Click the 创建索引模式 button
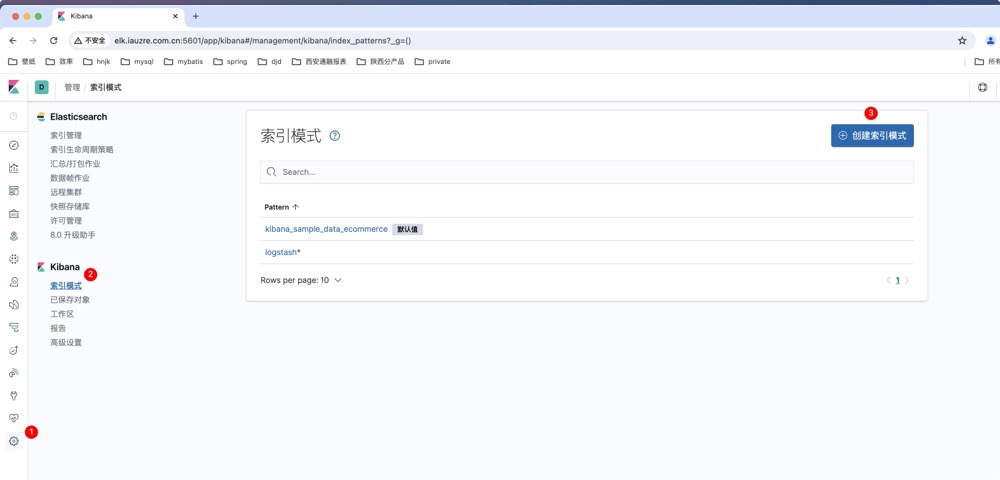 872,136
